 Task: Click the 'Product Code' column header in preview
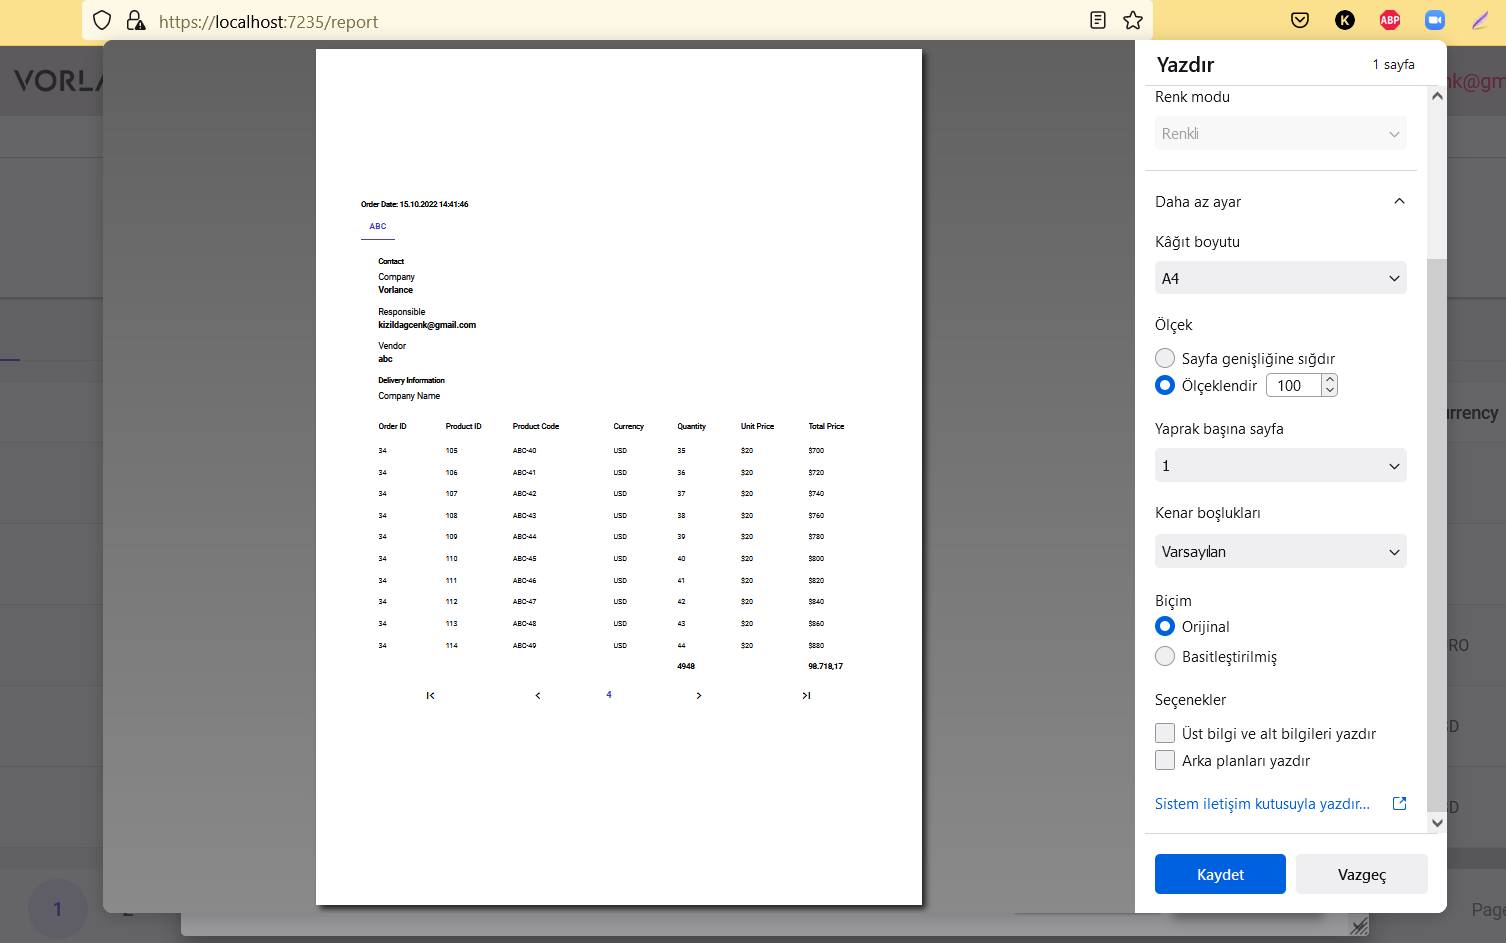(x=536, y=426)
